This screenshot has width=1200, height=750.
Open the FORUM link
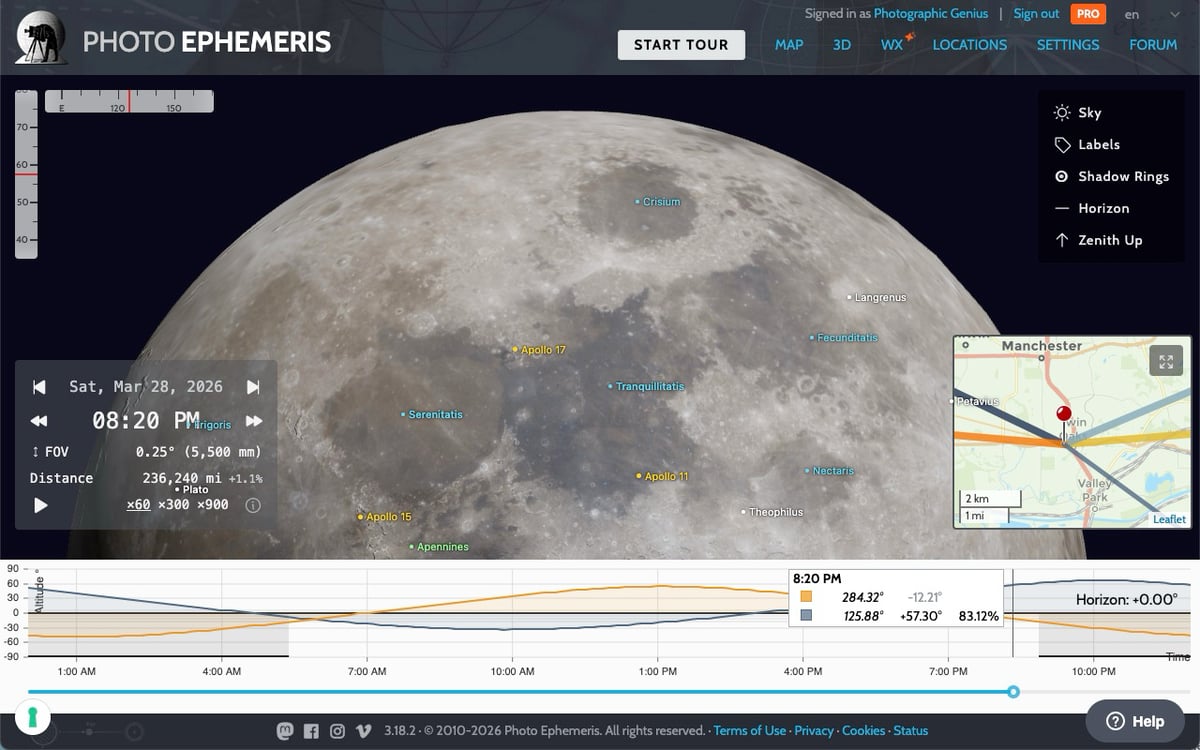pyautogui.click(x=1153, y=45)
